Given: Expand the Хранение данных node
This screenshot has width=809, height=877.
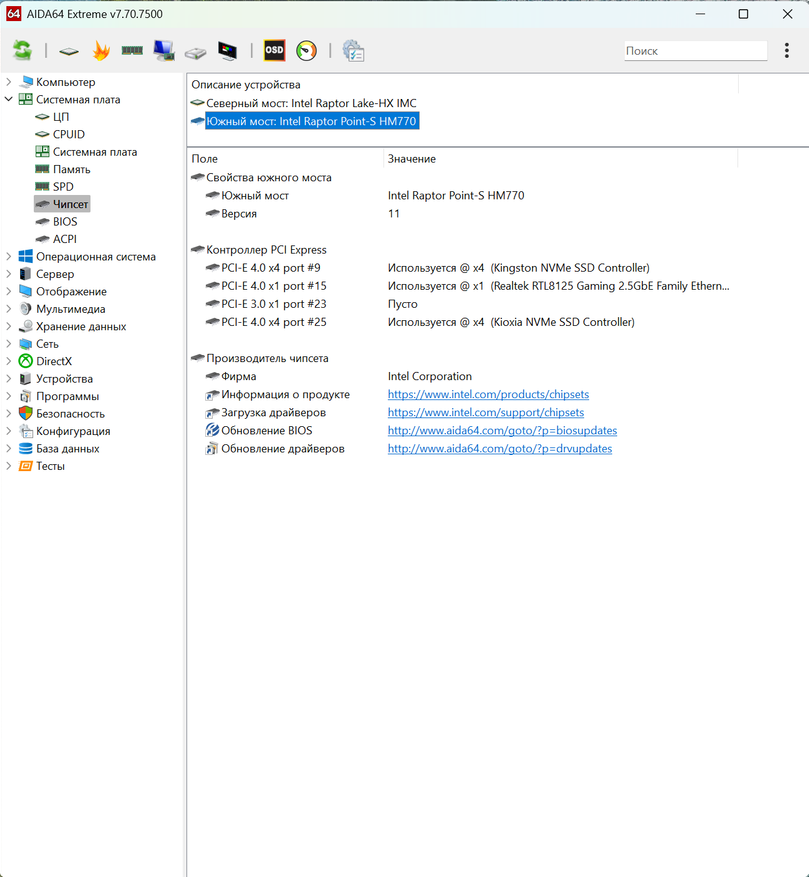Looking at the screenshot, I should coord(8,327).
